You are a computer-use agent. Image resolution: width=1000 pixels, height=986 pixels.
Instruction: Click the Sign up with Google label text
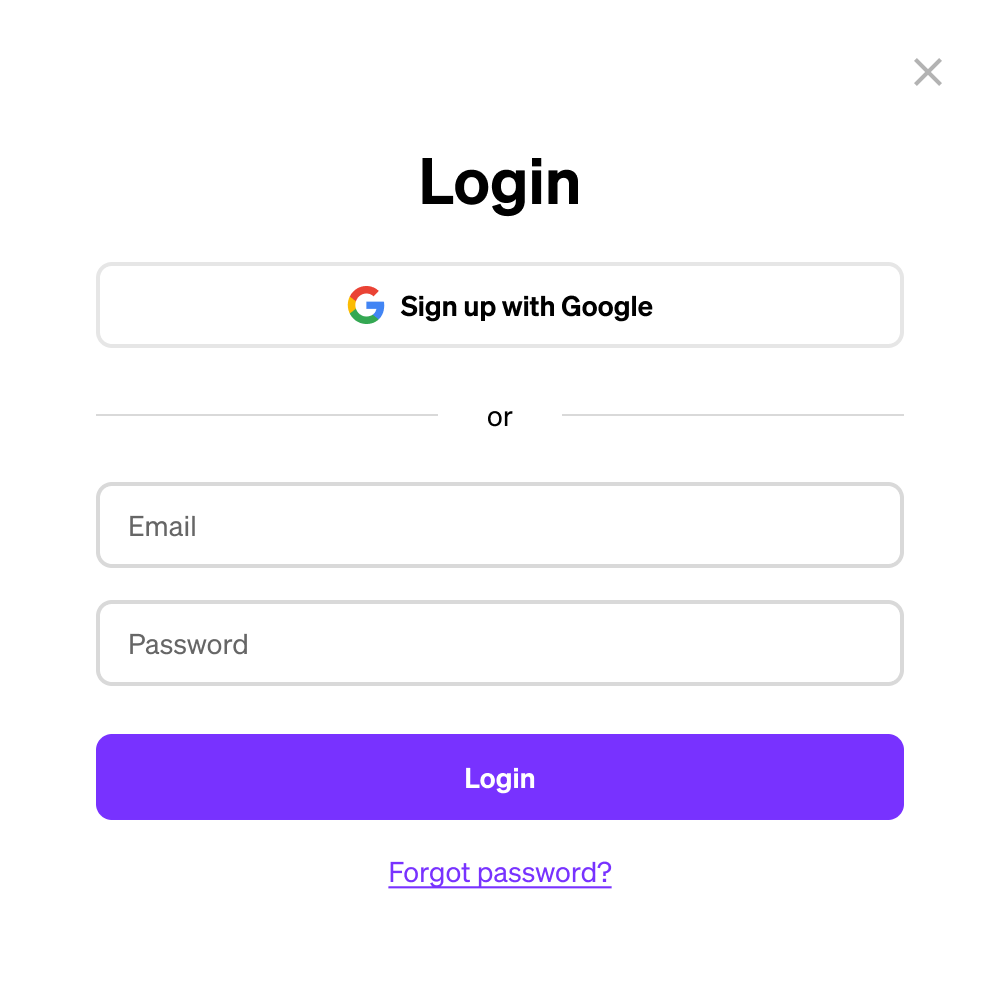pos(526,306)
